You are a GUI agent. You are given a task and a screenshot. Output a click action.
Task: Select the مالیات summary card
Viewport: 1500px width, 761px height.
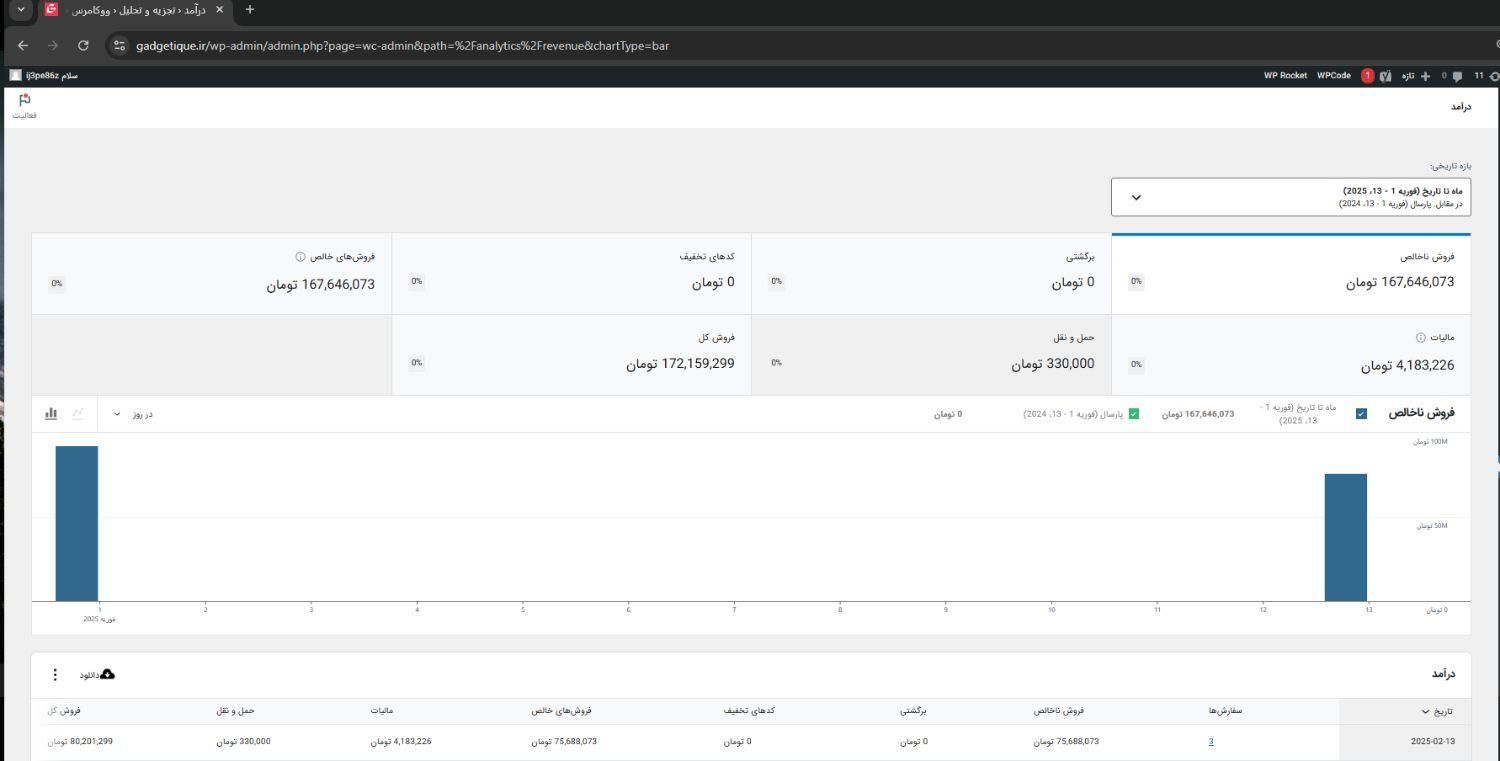point(1291,355)
